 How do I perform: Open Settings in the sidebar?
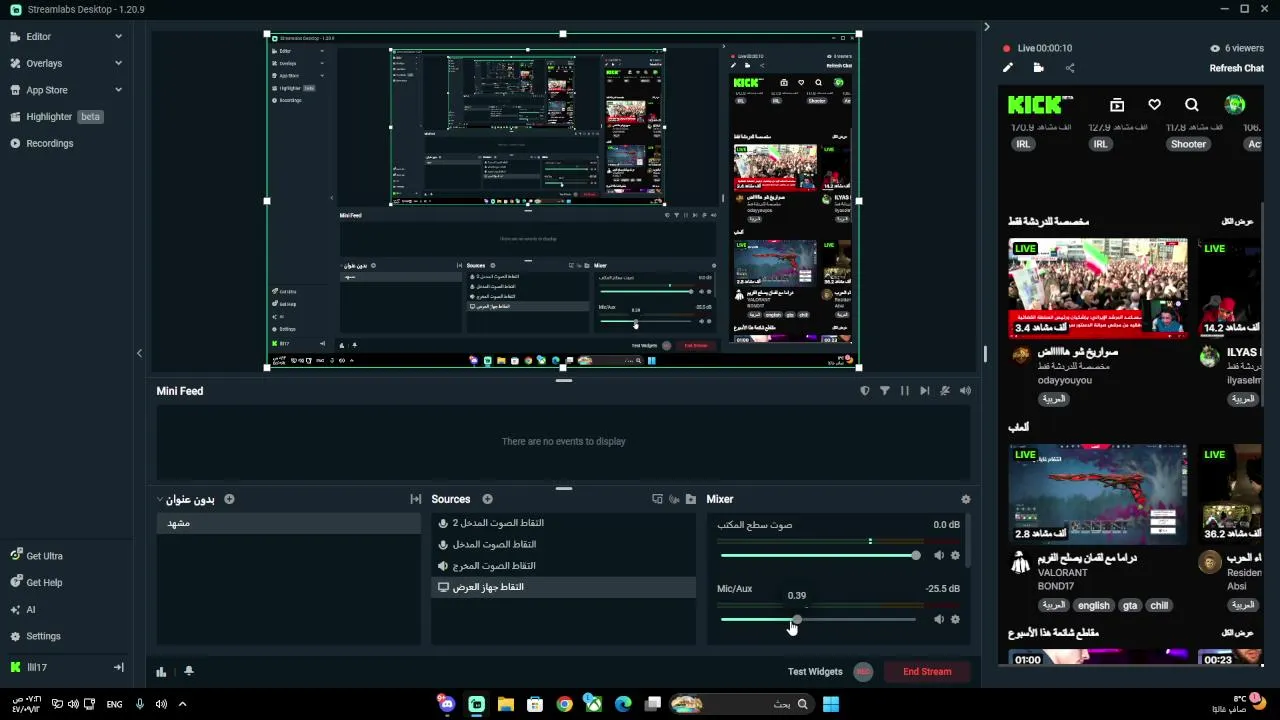click(43, 636)
